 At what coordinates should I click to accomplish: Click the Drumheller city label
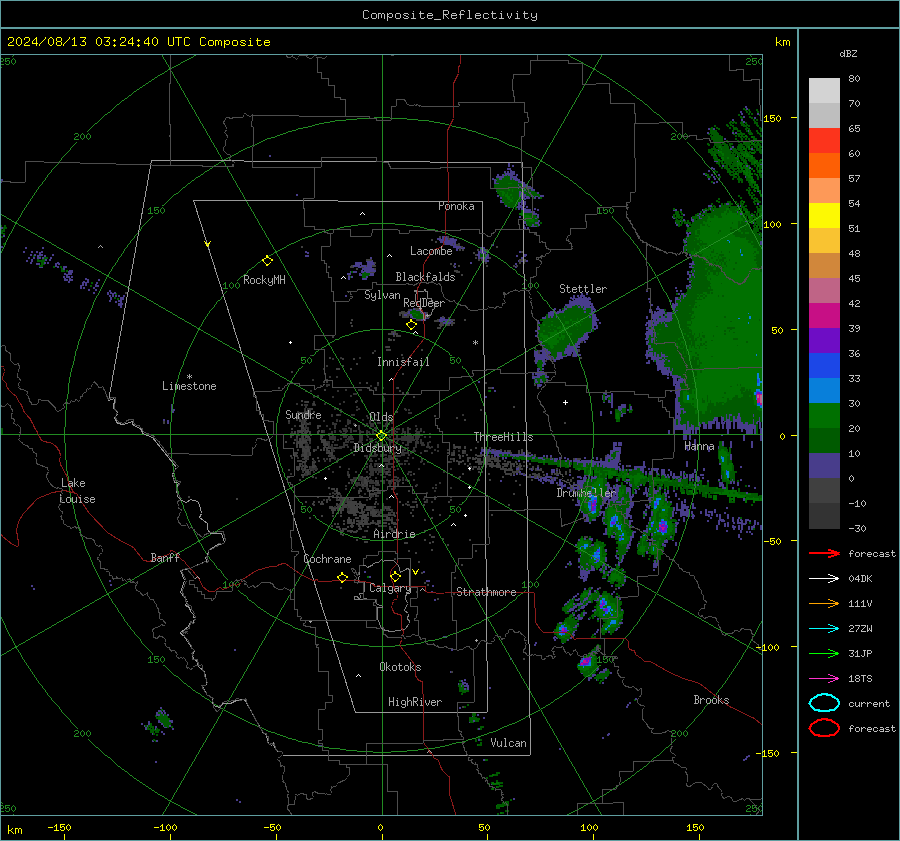tap(586, 493)
